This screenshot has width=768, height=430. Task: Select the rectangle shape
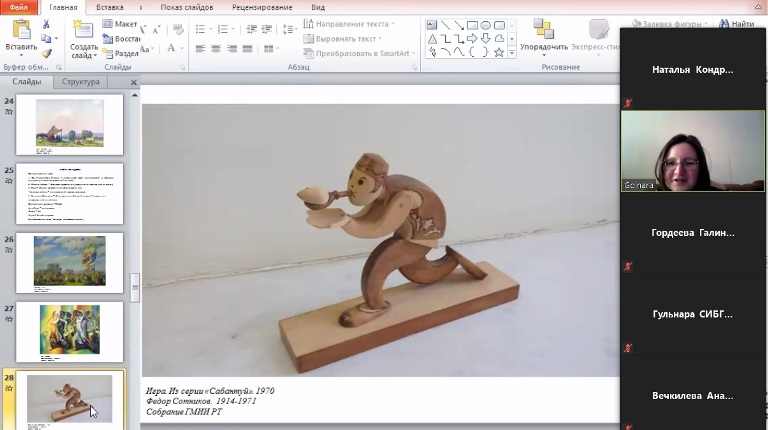[x=472, y=25]
